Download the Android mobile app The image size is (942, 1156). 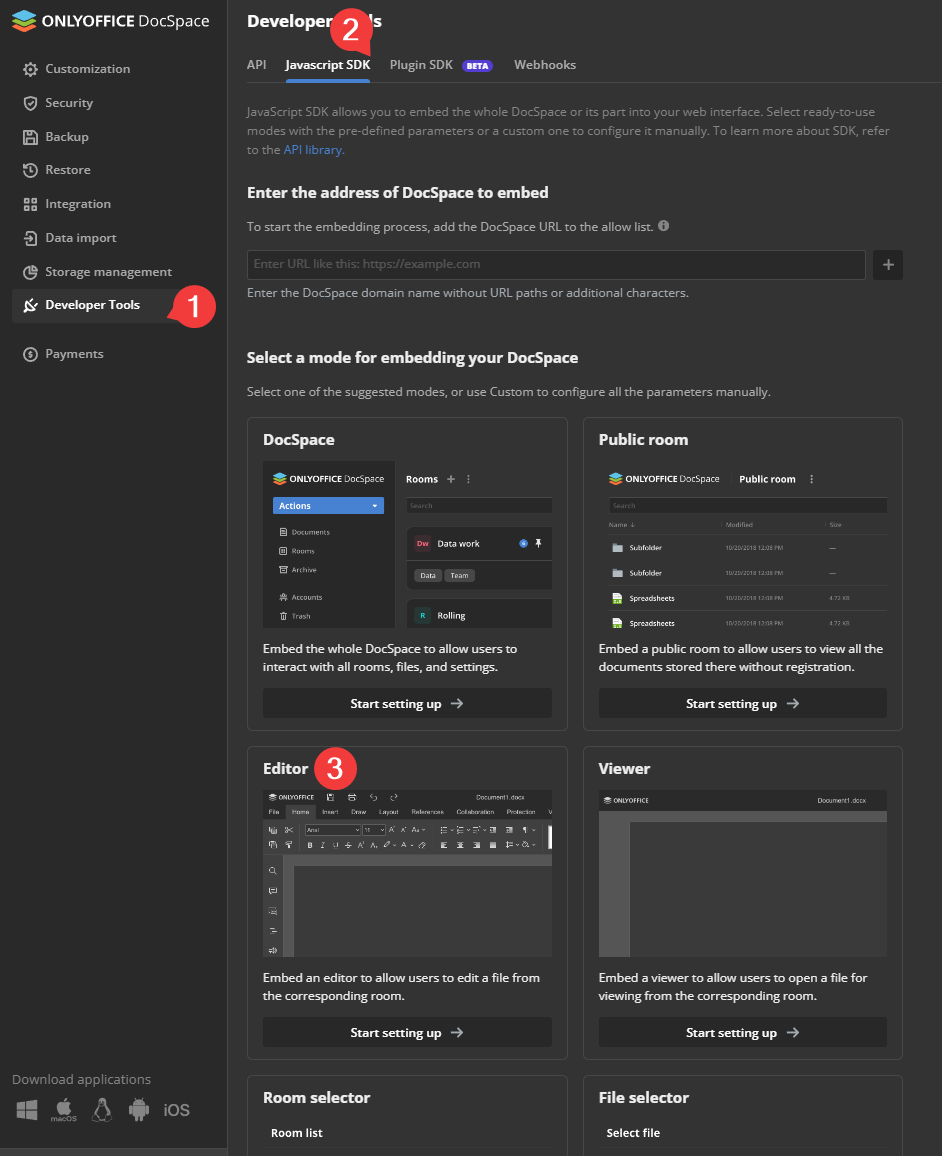(139, 1110)
